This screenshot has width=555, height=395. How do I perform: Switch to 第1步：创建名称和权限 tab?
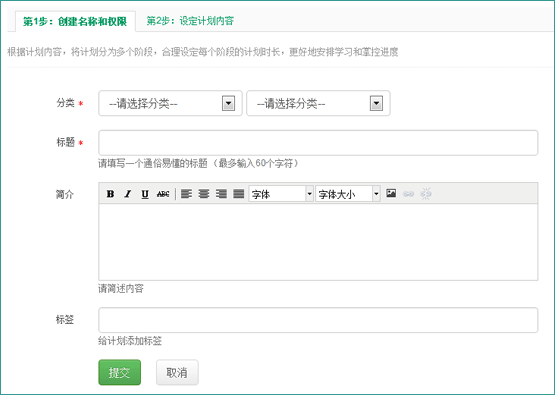coord(75,21)
